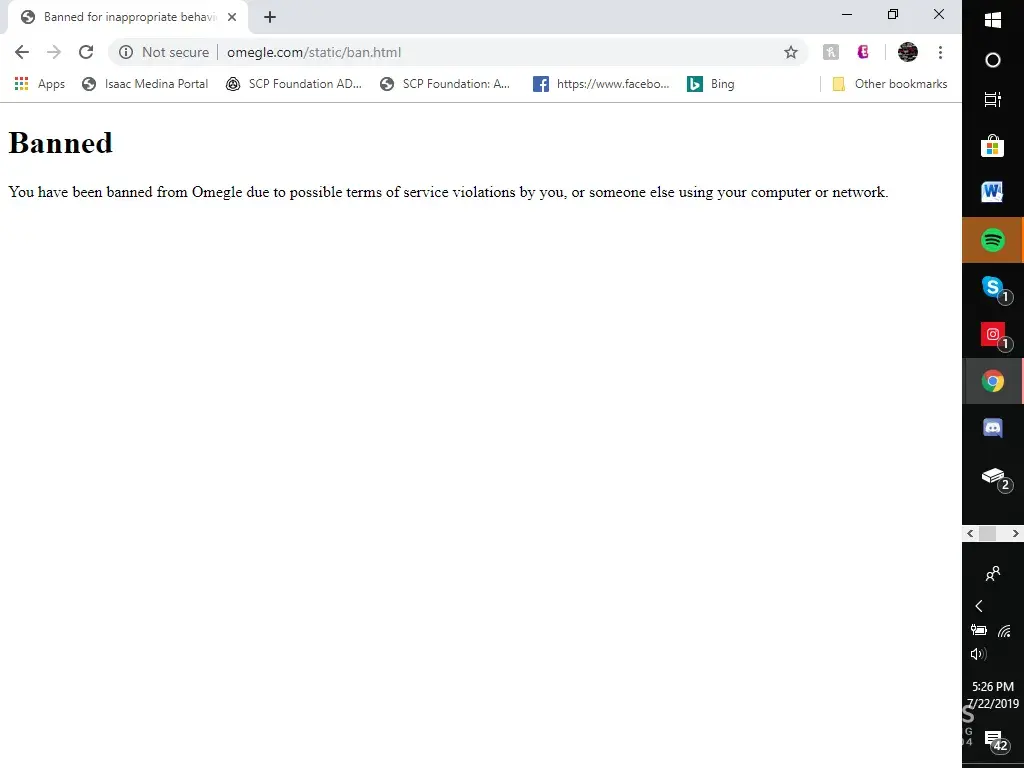Viewport: 1024px width, 768px height.
Task: Open the Bing bookmark
Action: 711,84
